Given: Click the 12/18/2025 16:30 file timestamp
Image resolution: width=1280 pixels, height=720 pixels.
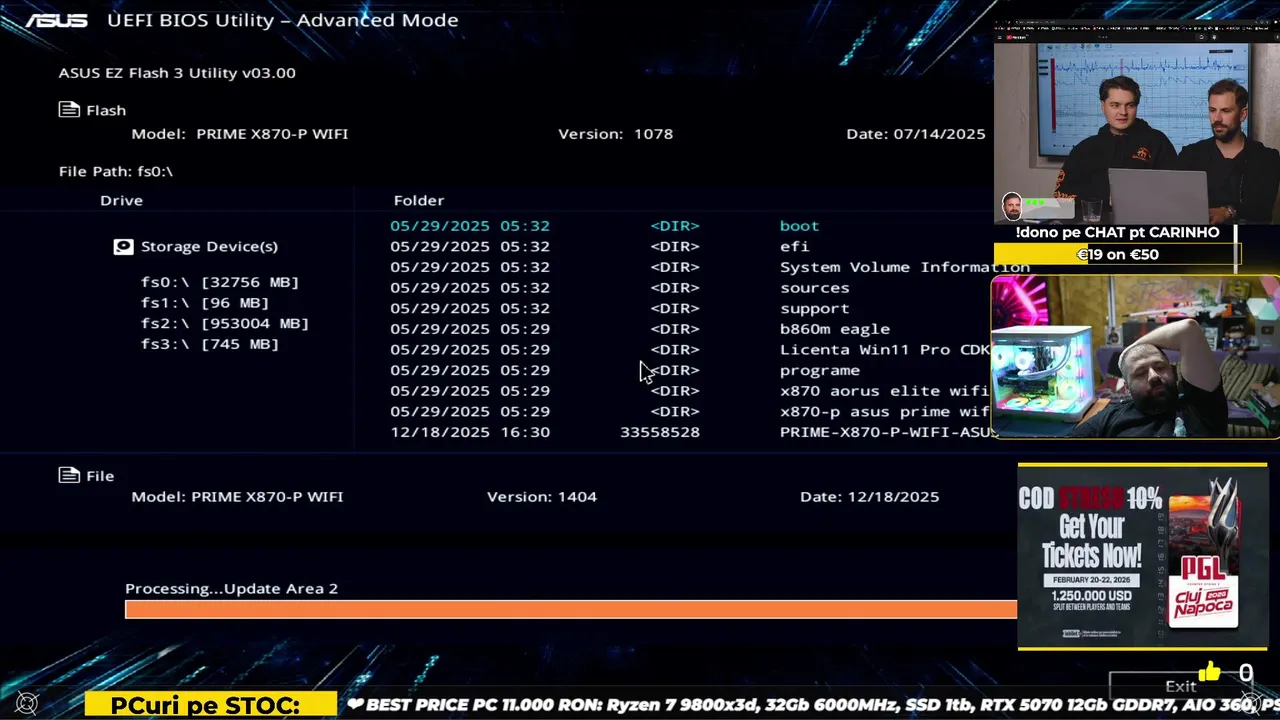Looking at the screenshot, I should tap(470, 432).
